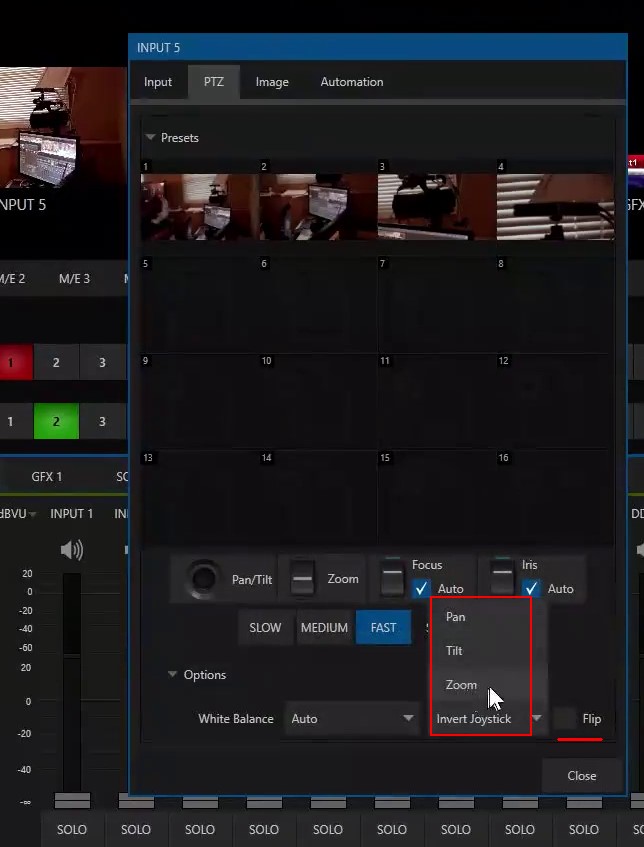Collapse the Presets section

150,138
